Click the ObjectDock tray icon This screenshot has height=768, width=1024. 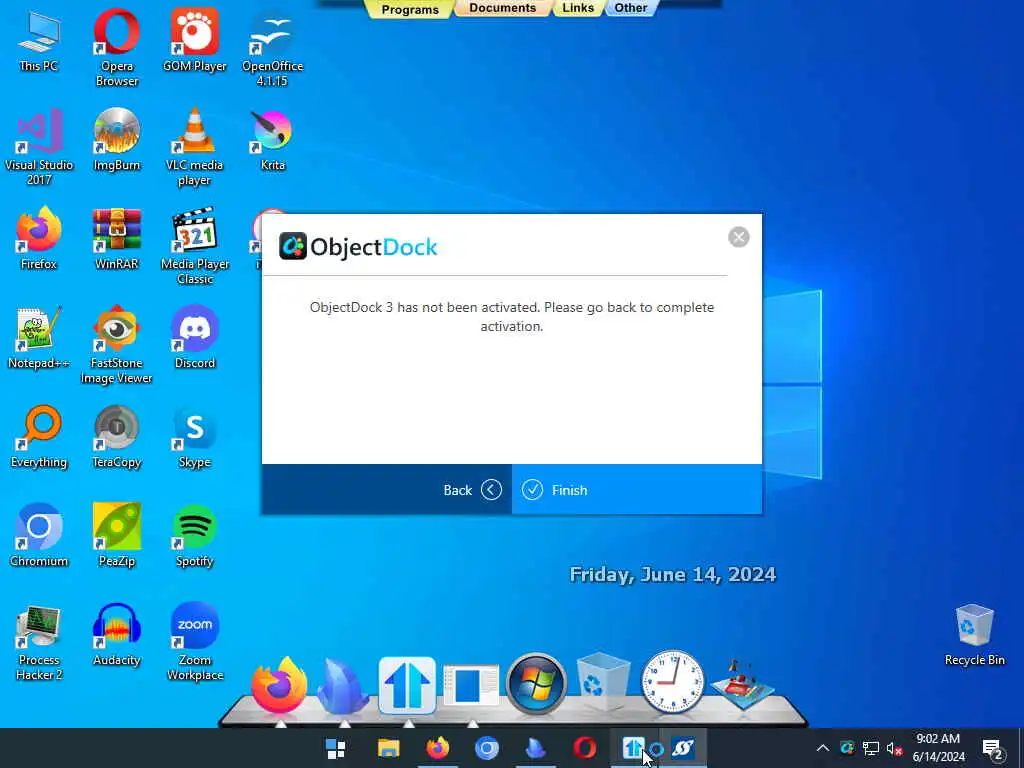coord(847,748)
